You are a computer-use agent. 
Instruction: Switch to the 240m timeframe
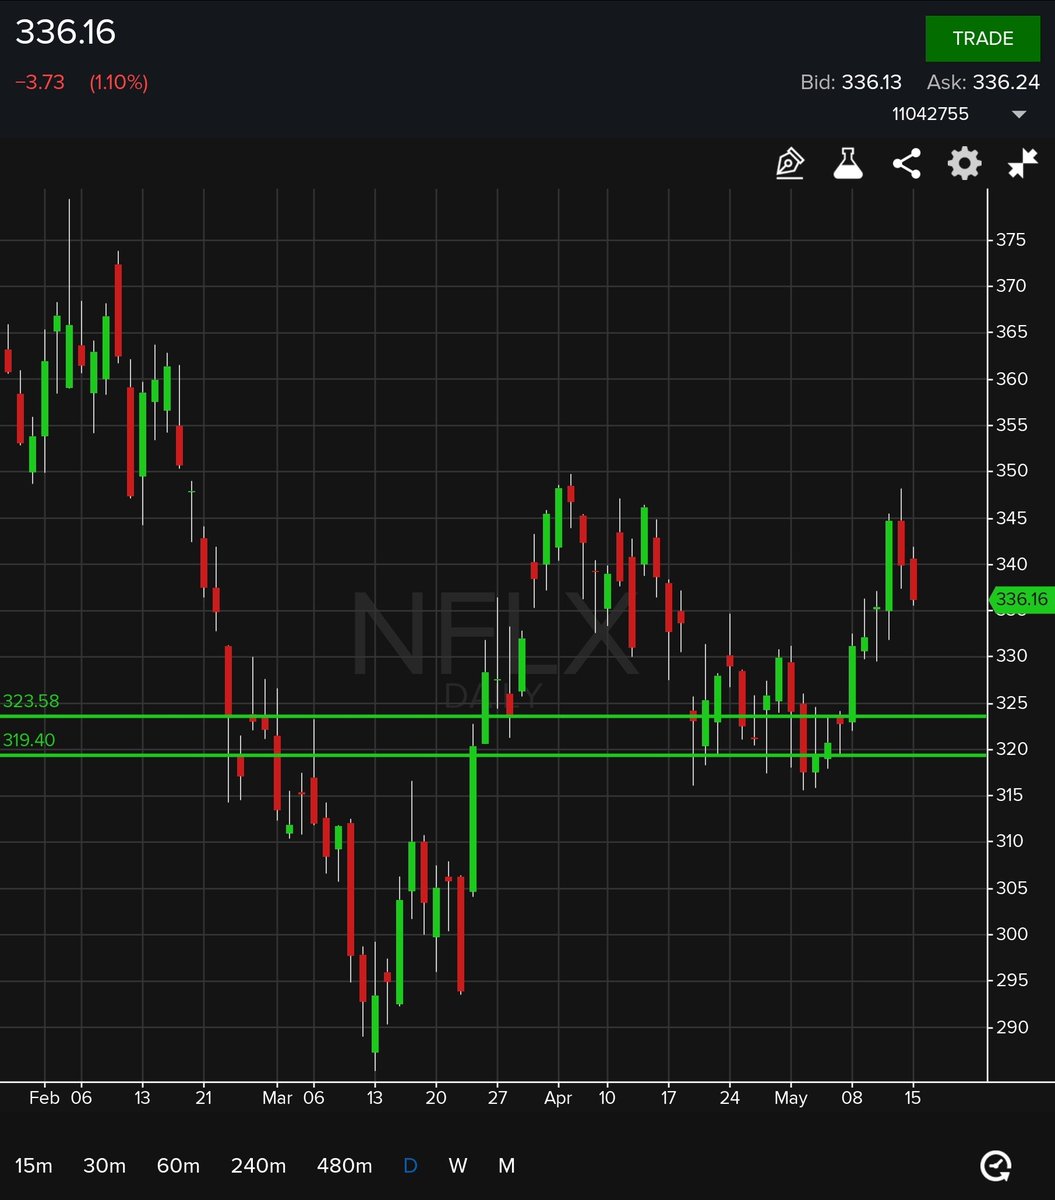[258, 1165]
